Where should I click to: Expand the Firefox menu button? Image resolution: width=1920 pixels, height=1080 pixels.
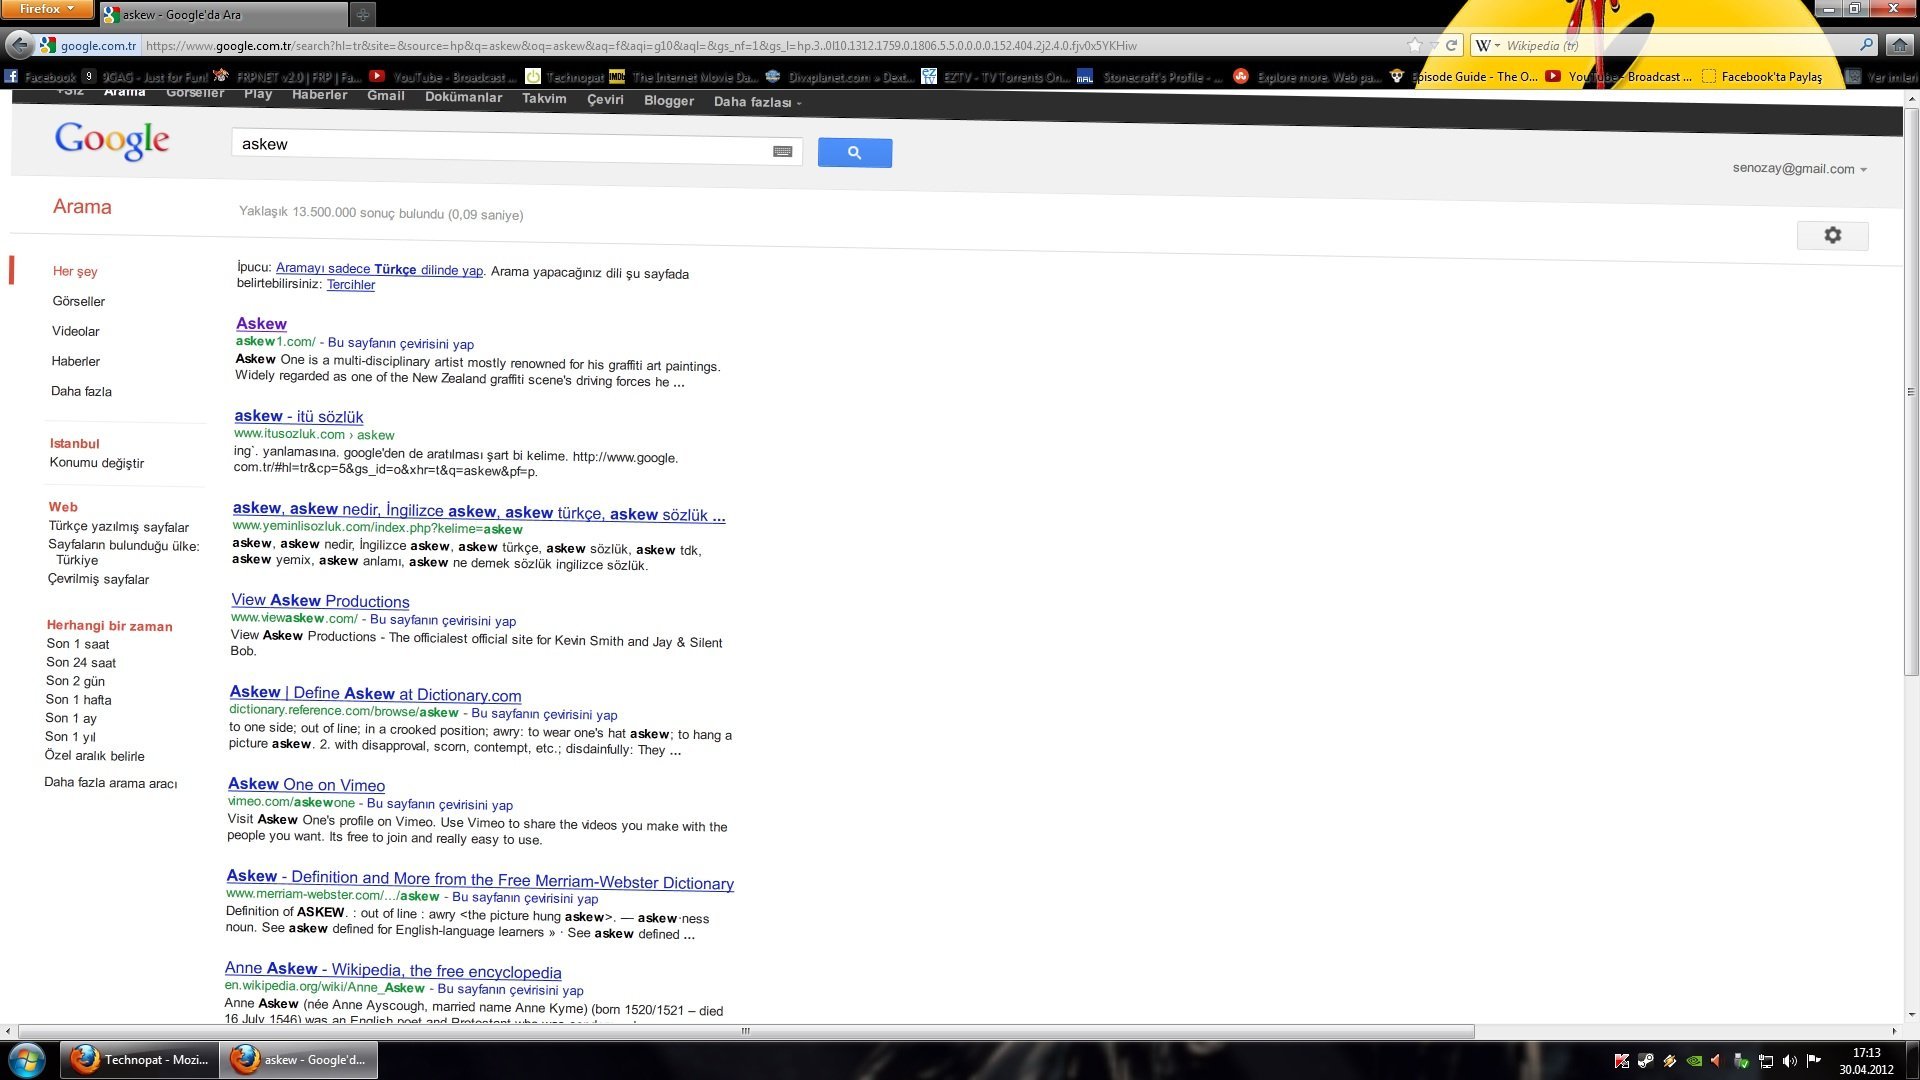47,9
